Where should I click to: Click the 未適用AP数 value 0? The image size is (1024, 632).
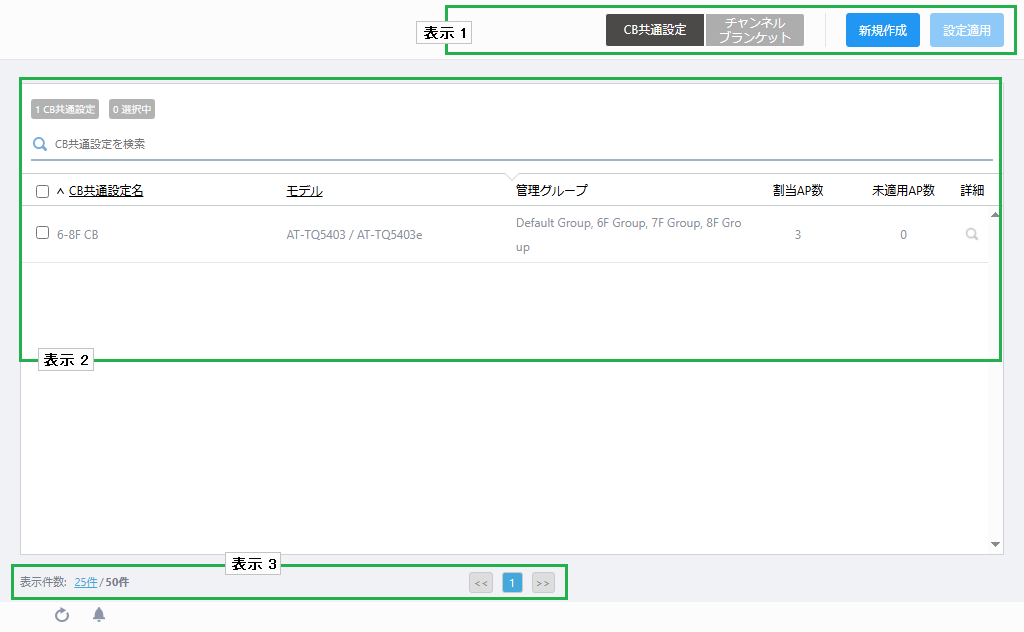click(x=903, y=234)
